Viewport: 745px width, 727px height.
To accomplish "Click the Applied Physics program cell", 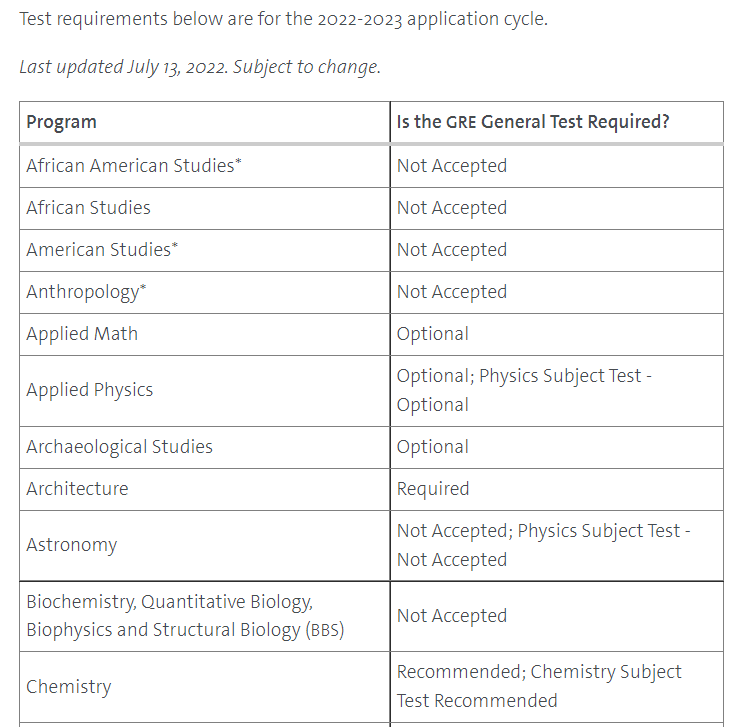I will [90, 390].
